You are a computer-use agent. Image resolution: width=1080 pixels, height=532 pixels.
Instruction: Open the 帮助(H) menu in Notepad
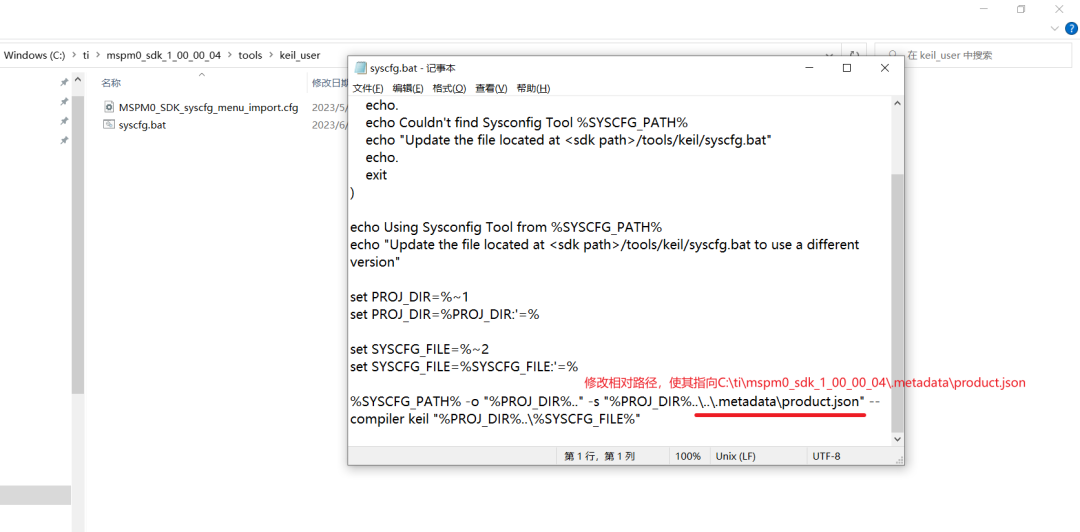click(533, 89)
